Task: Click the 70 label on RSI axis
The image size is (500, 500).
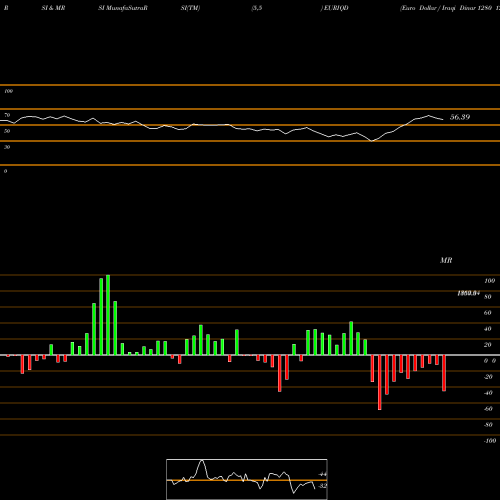Action: tap(7, 115)
